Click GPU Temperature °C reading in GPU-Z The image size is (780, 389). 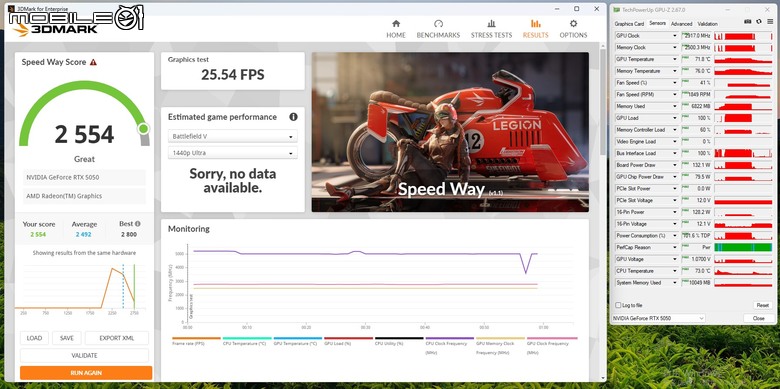[x=696, y=59]
